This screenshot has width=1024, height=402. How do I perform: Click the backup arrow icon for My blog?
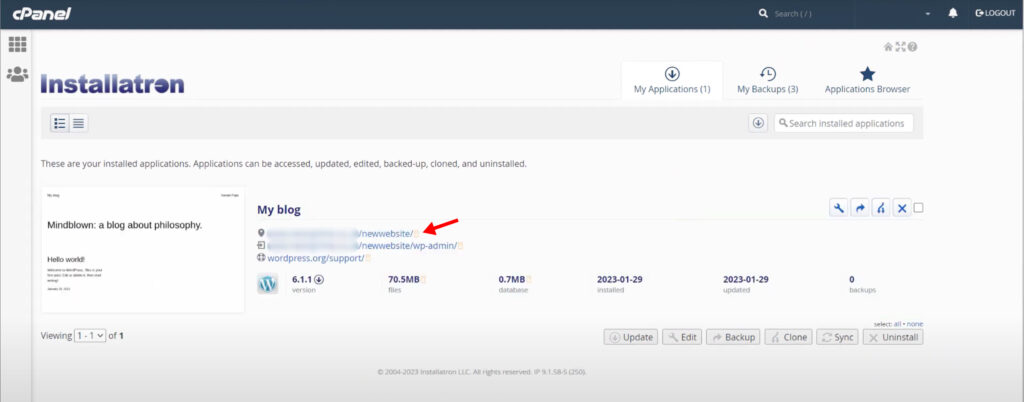(860, 208)
